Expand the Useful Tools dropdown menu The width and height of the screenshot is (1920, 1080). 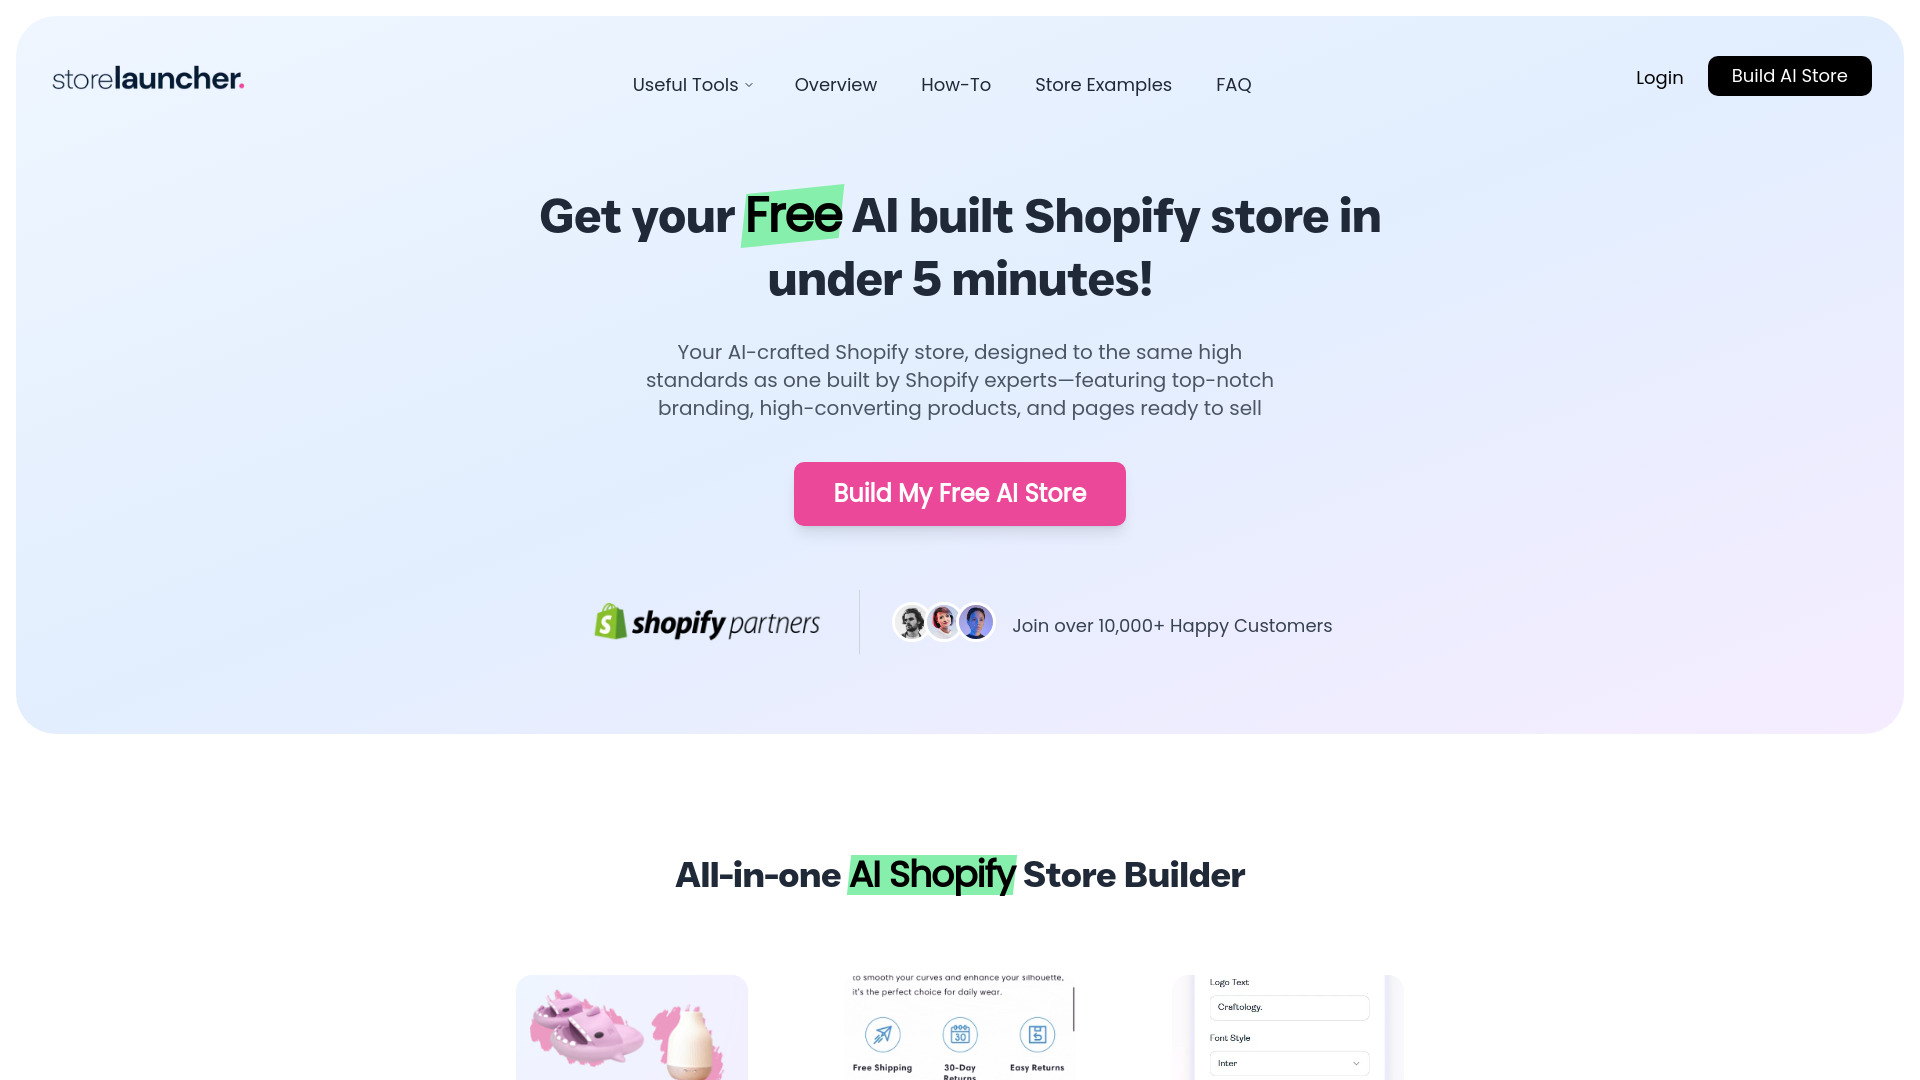pyautogui.click(x=692, y=84)
